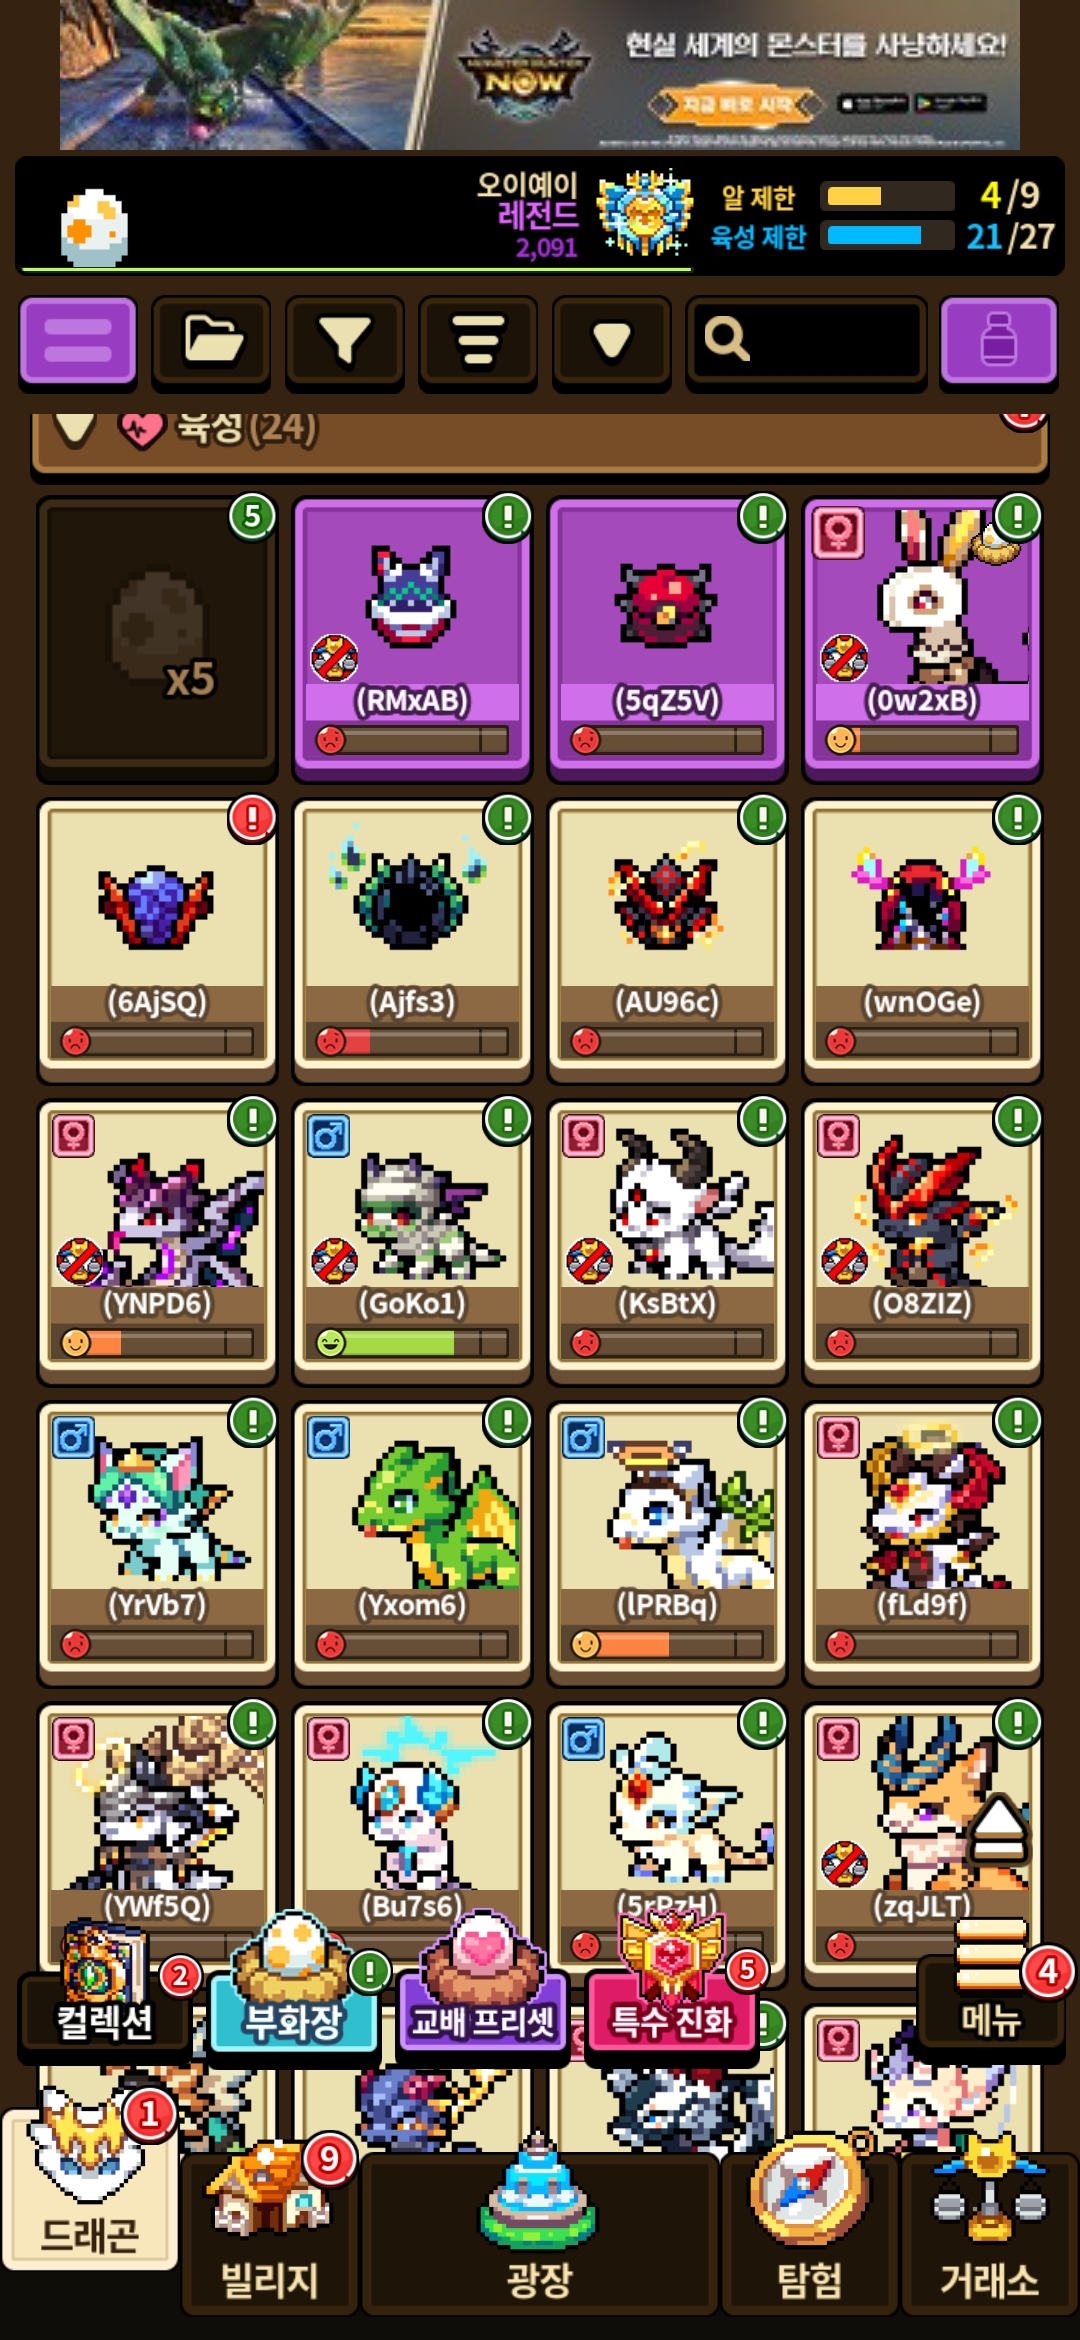Open the sort order icon
This screenshot has height=2340, width=1080.
point(478,341)
